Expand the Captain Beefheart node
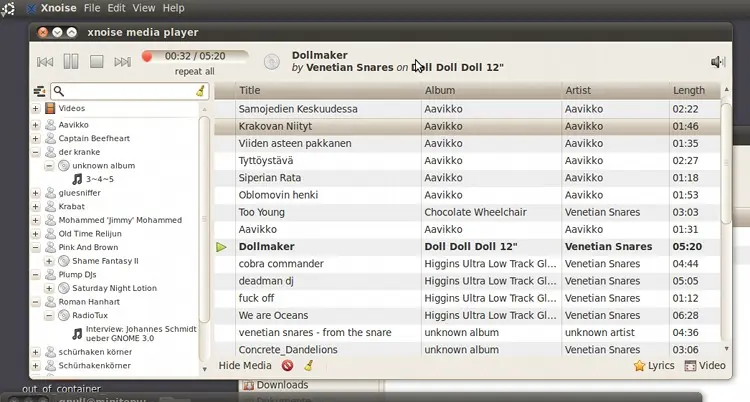Image resolution: width=750 pixels, height=402 pixels. click(35, 138)
